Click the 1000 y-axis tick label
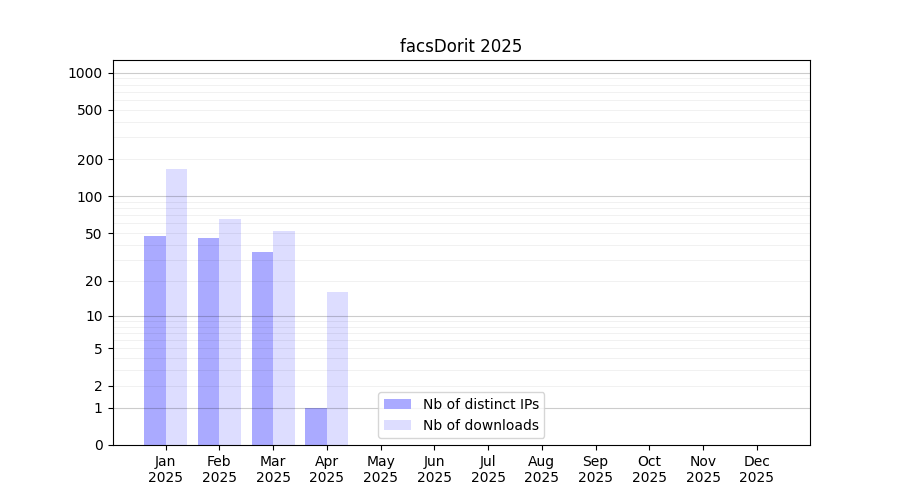The width and height of the screenshot is (900, 500). (x=85, y=73)
